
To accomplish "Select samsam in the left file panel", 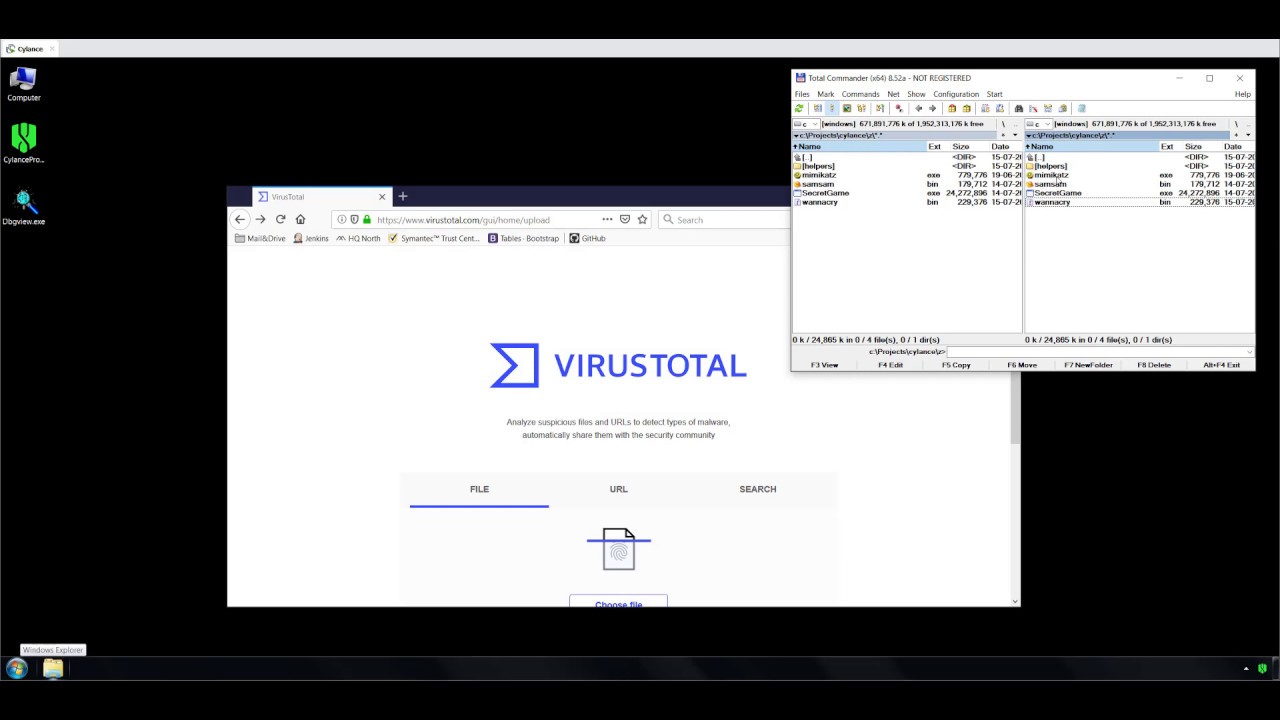I will [x=817, y=184].
